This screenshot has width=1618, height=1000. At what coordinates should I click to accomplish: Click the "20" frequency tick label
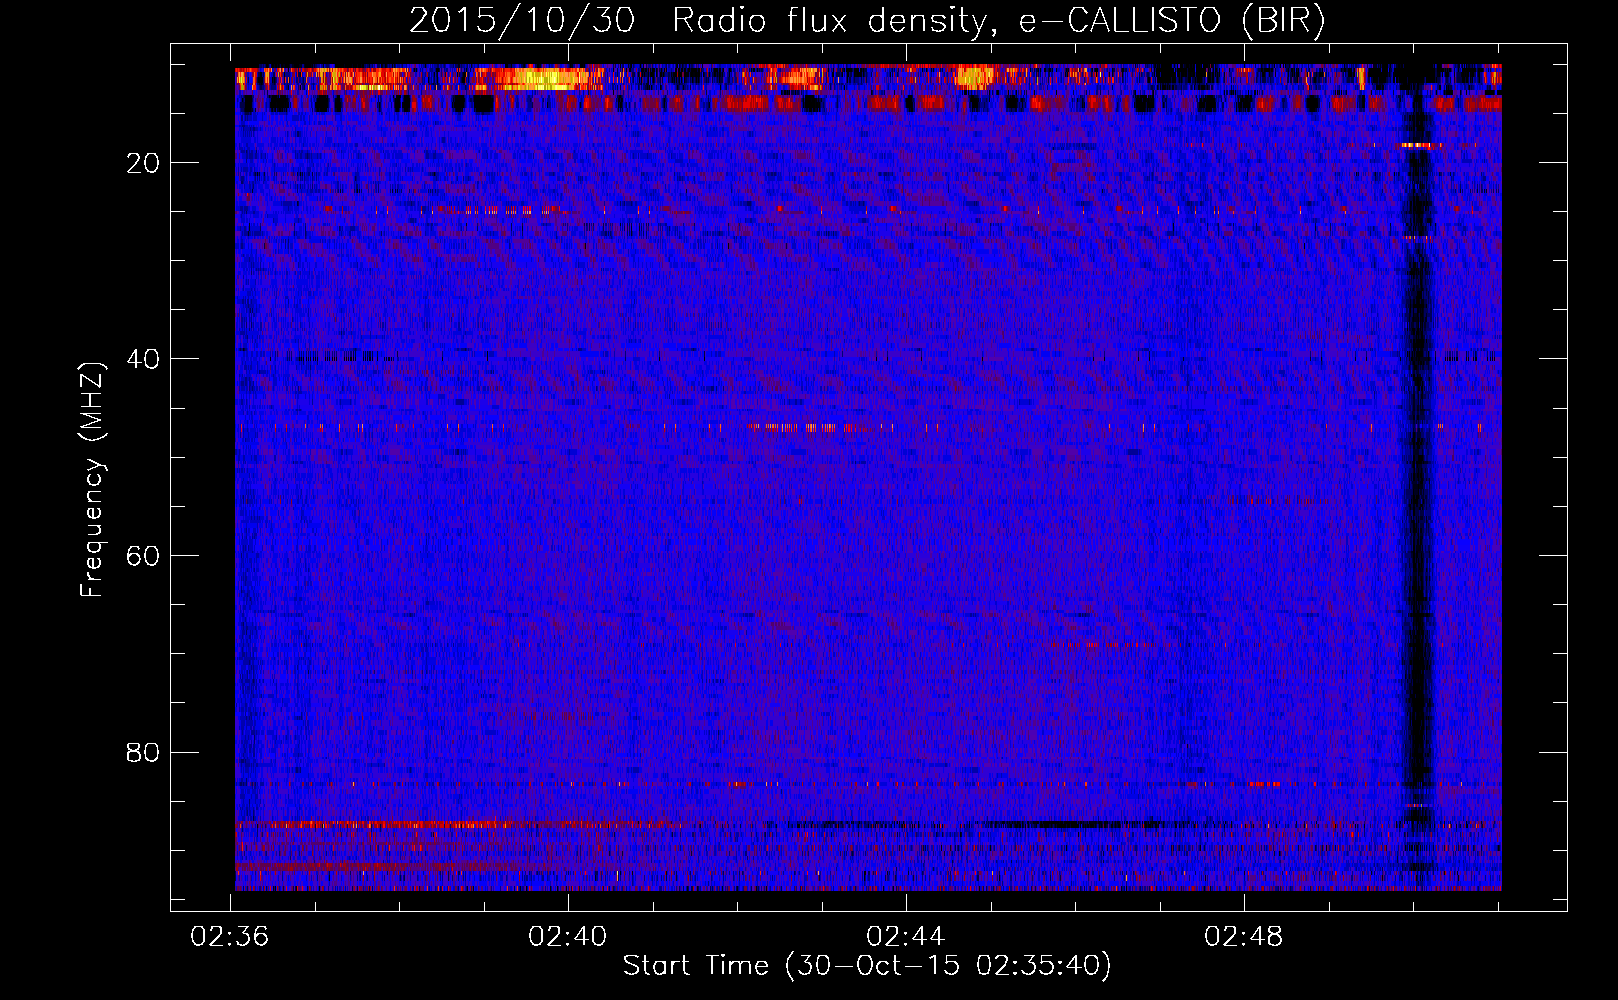coord(144,162)
